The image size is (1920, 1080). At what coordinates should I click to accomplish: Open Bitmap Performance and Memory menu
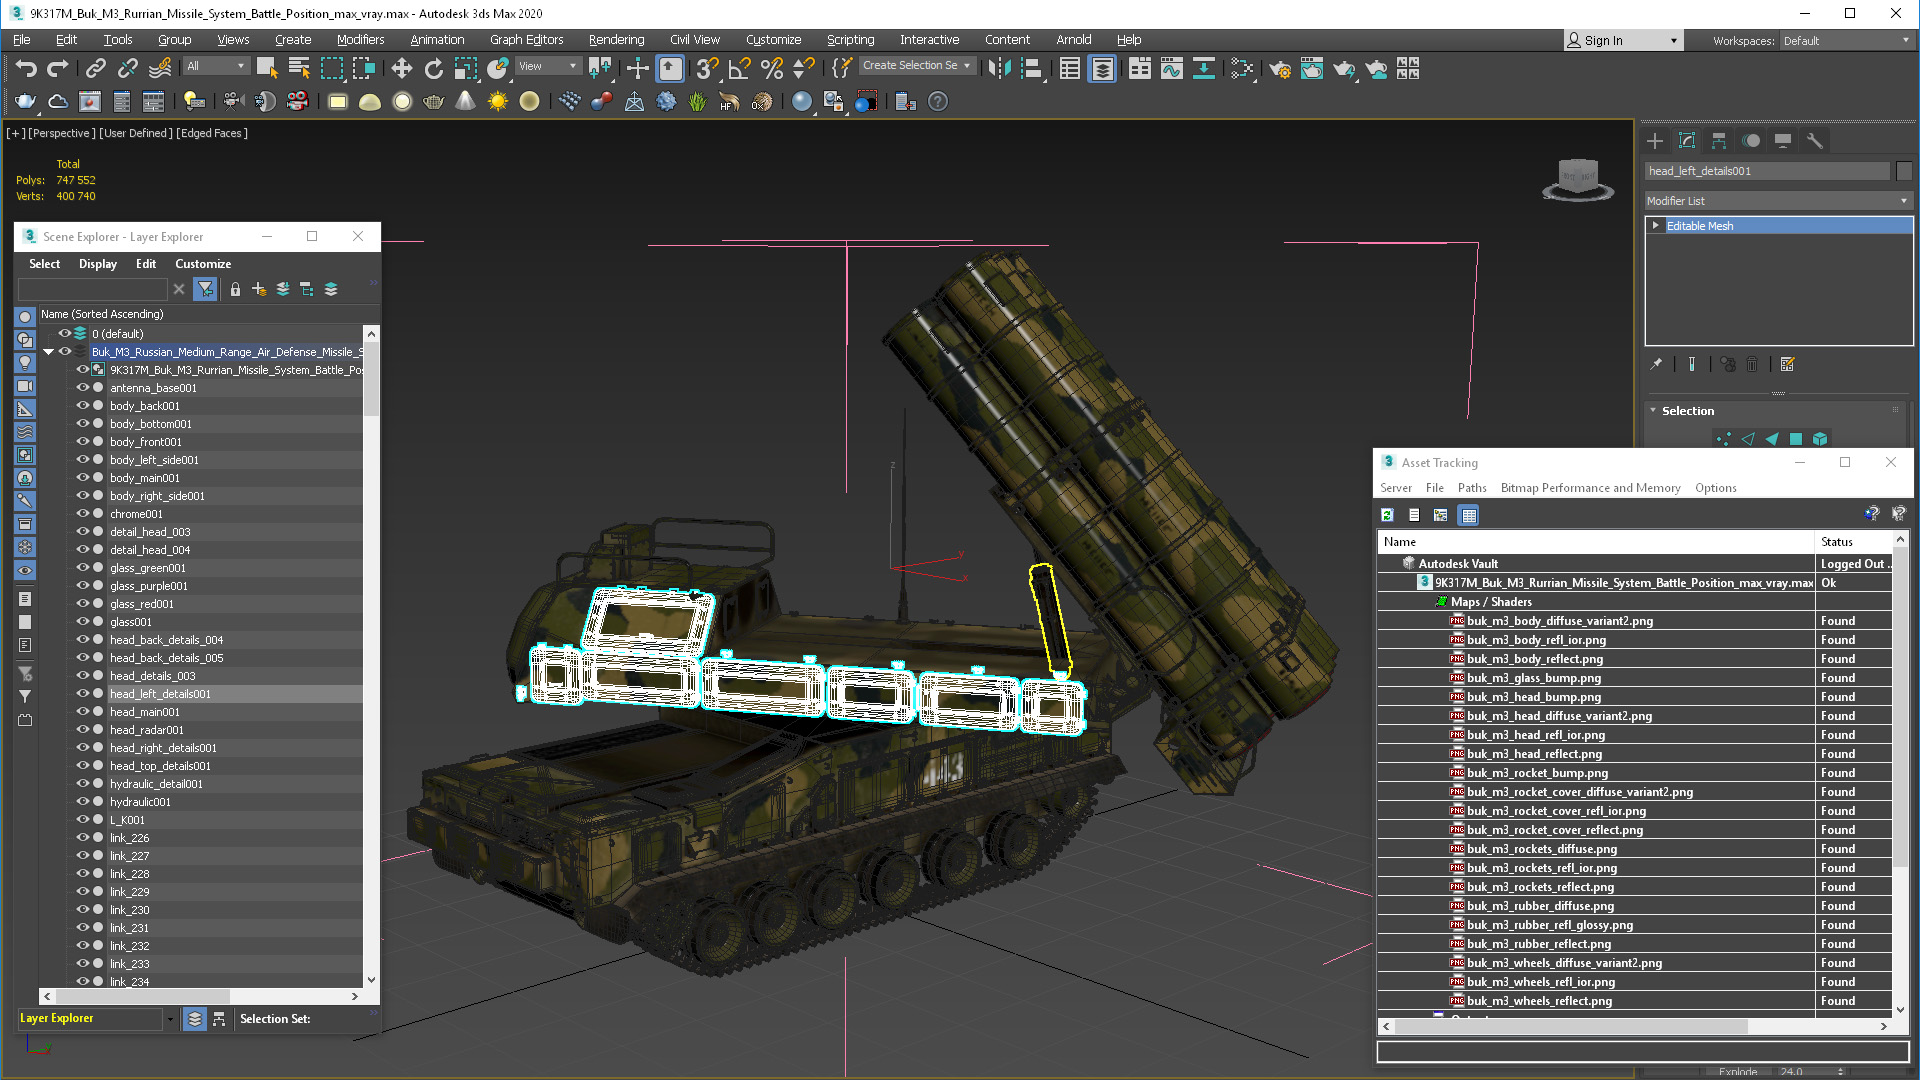point(1590,488)
